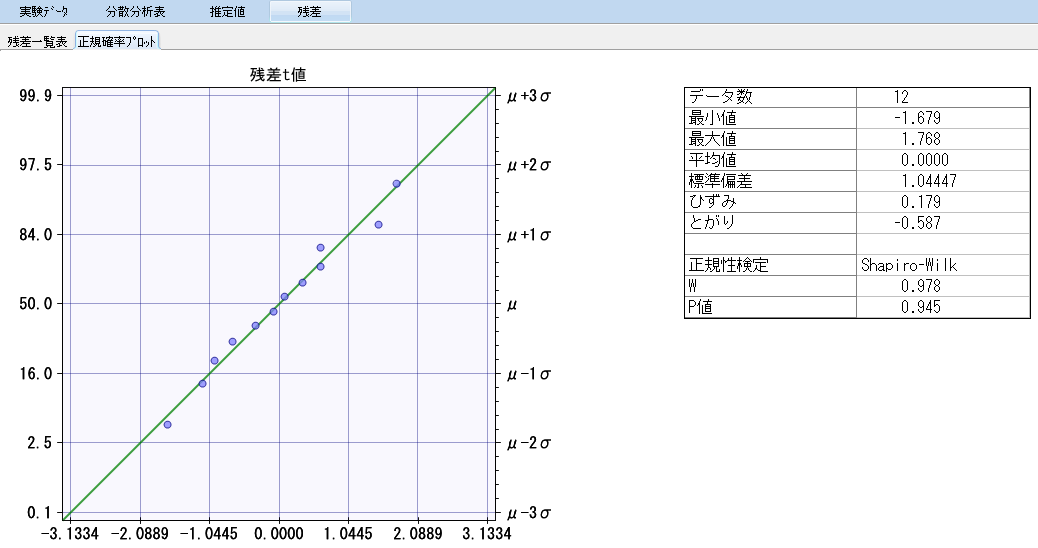The image size is (1038, 548).
Task: Click the 標準偏差 value 1.04447
Action: tap(928, 181)
